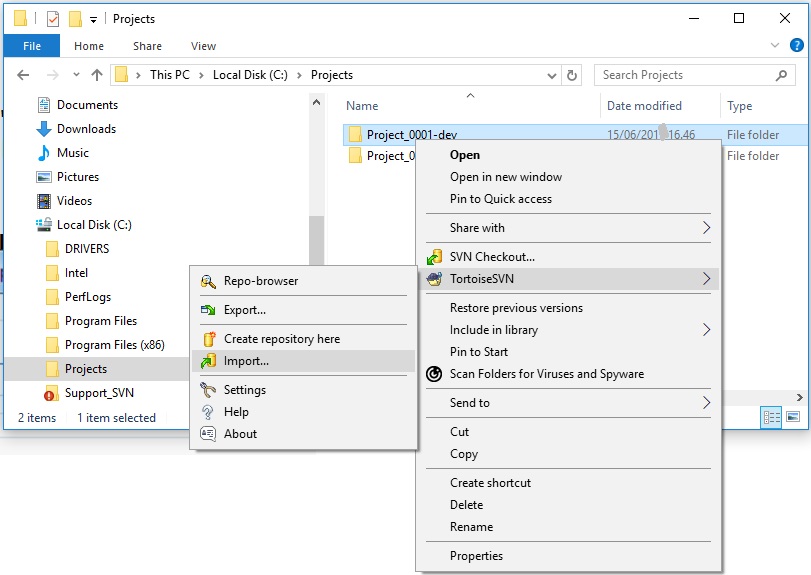Select Create repository here

[304, 339]
